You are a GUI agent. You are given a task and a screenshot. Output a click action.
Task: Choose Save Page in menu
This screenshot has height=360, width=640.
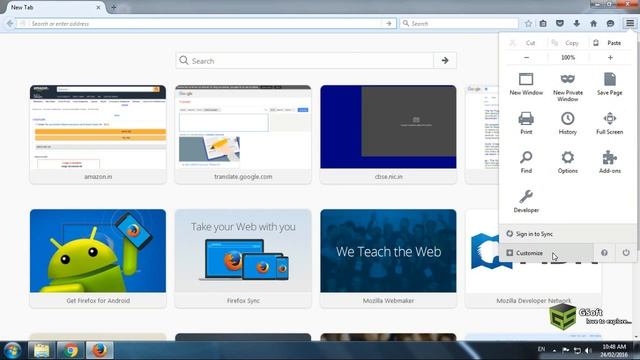[609, 84]
